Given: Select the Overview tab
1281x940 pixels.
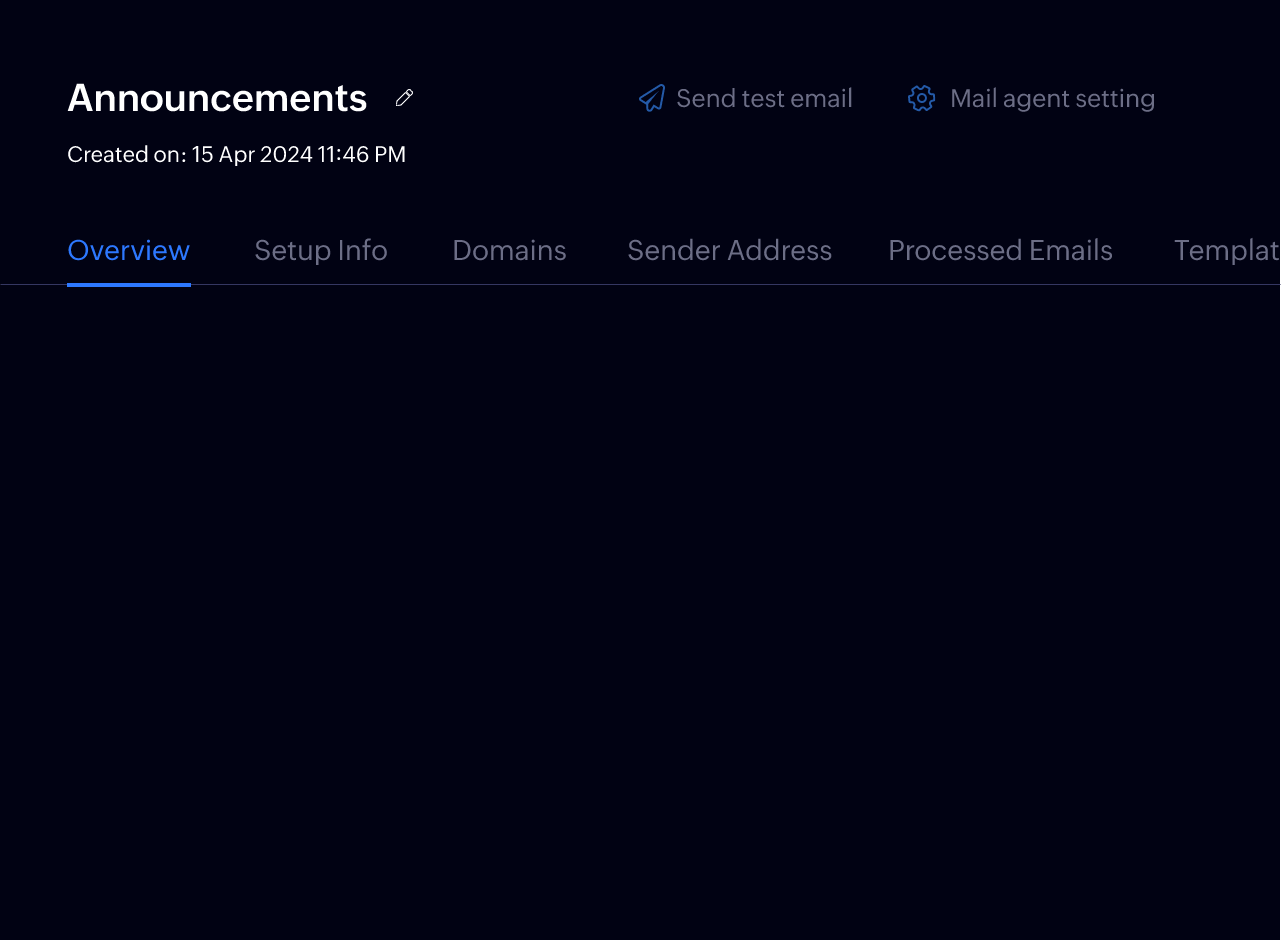Looking at the screenshot, I should tap(128, 250).
